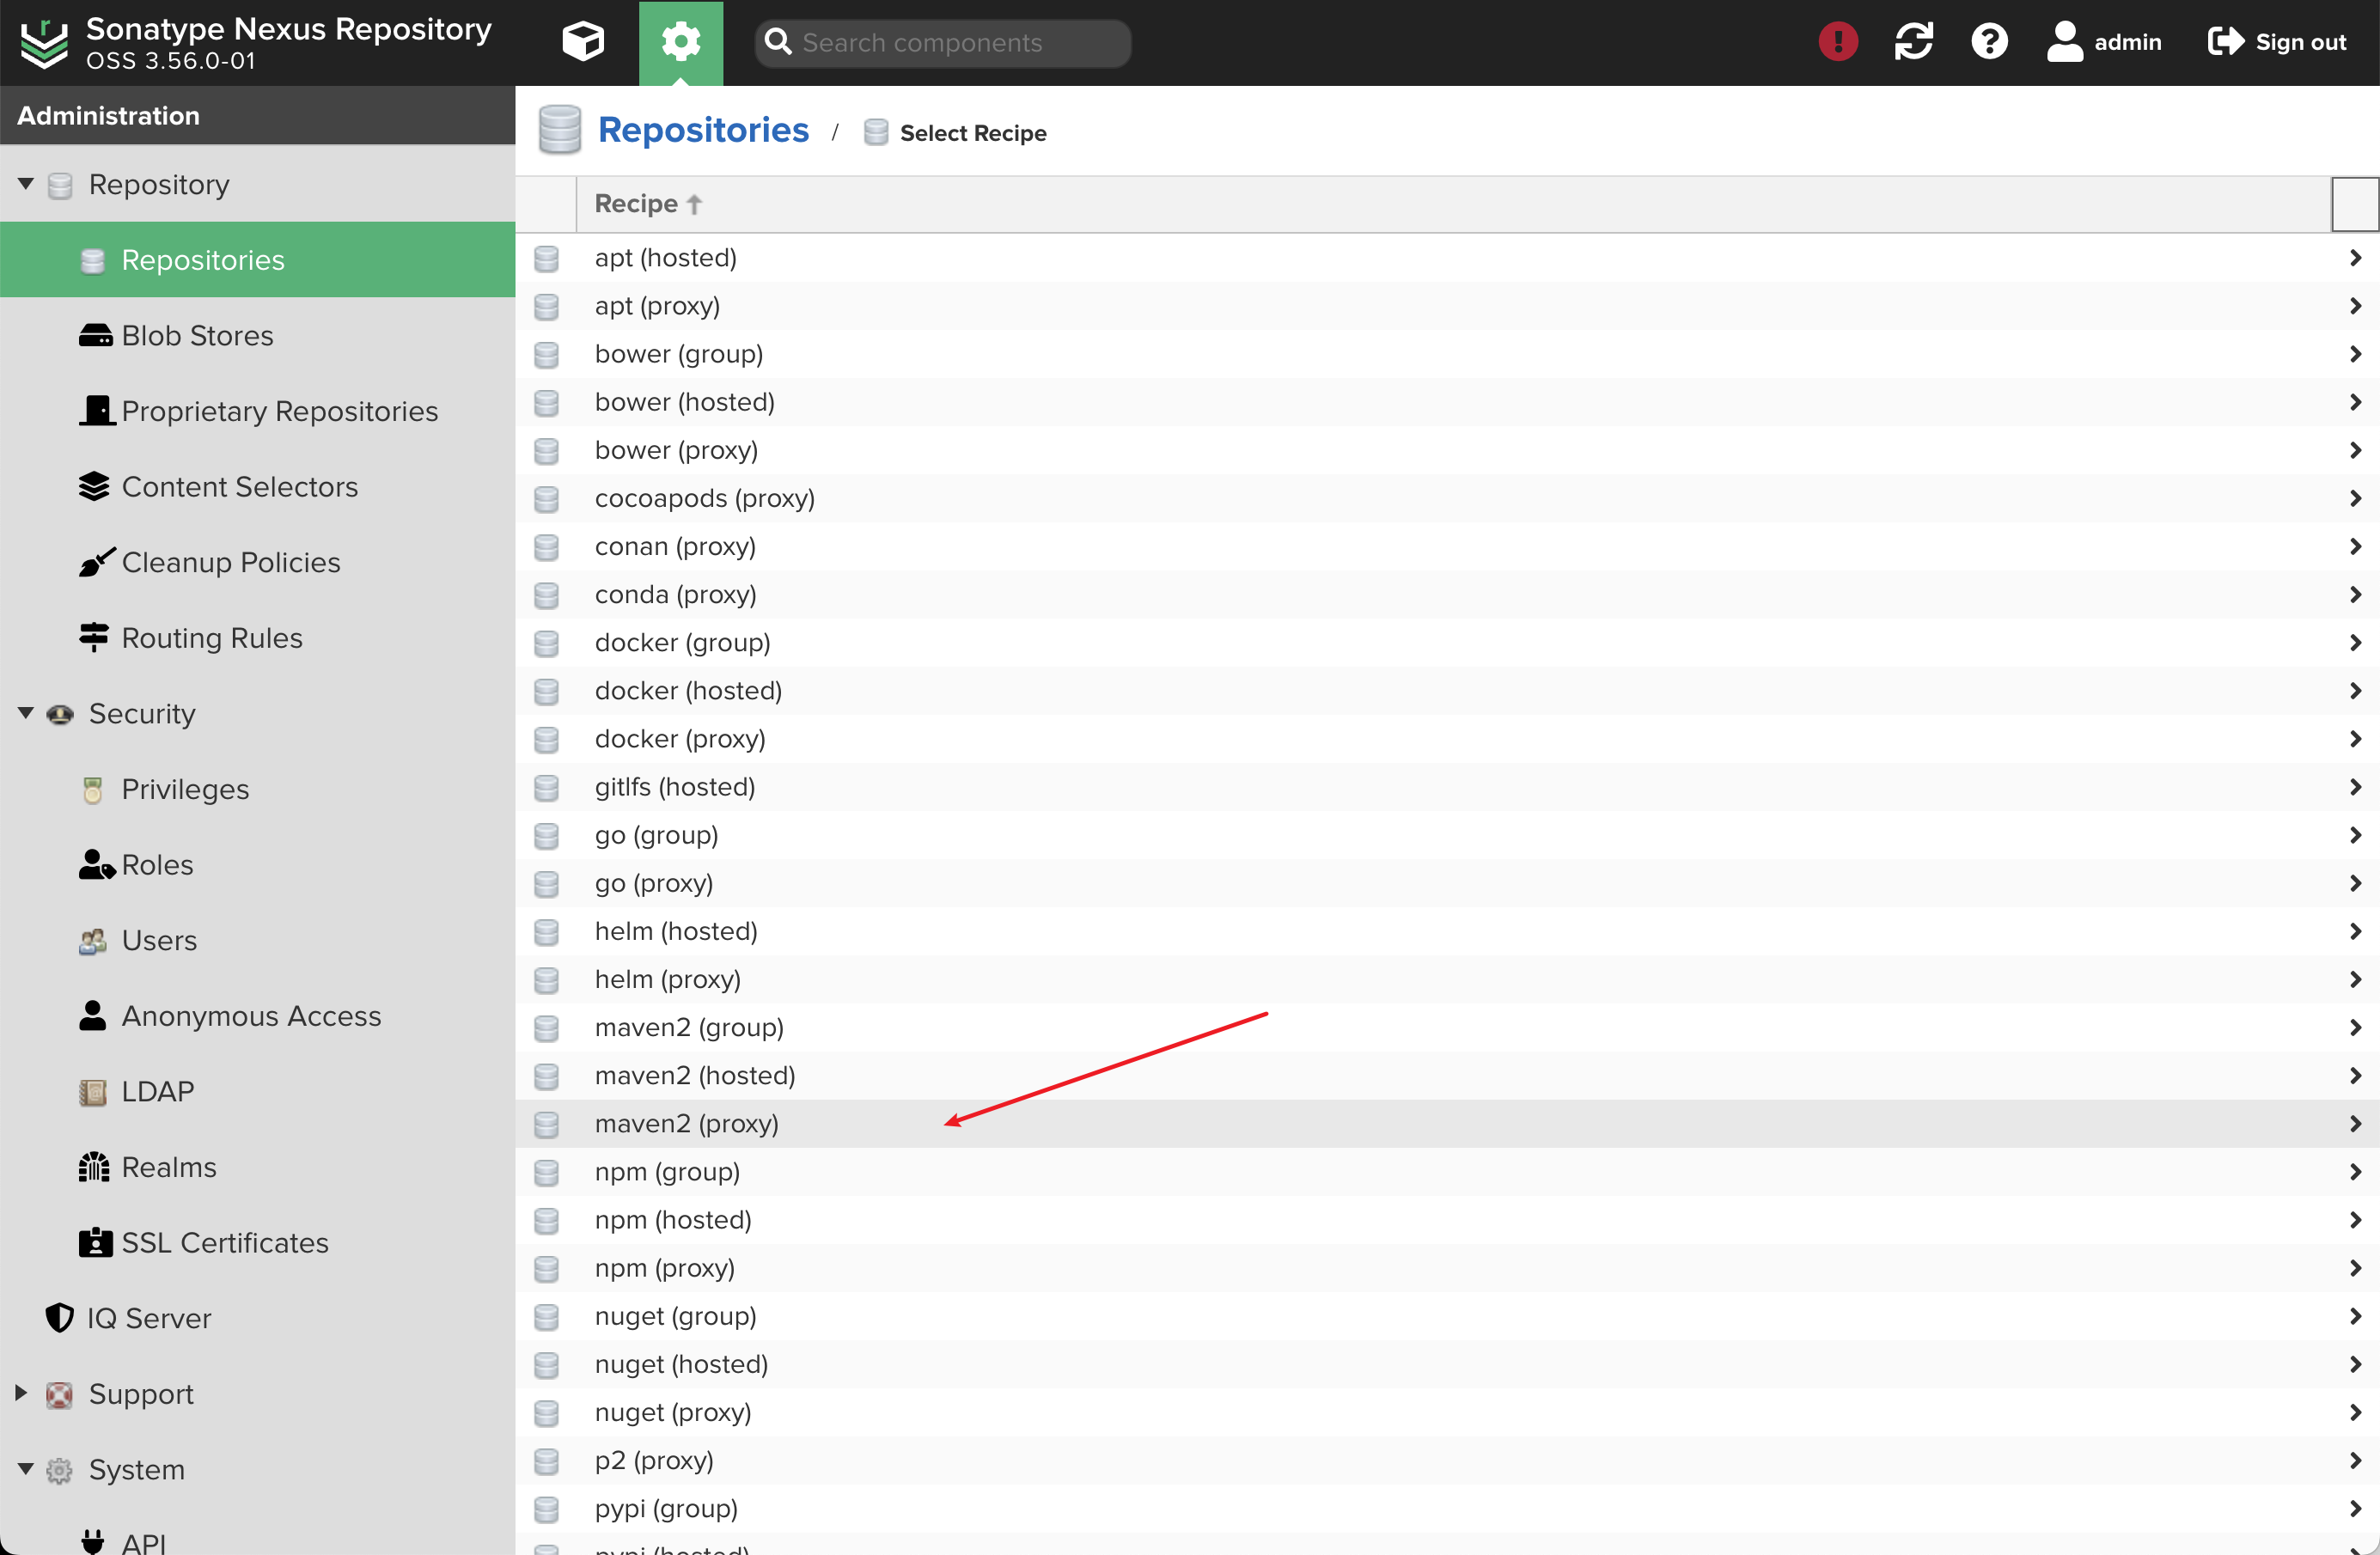Refresh with the circular arrows icon
Viewport: 2380px width, 1555px height.
point(1914,42)
